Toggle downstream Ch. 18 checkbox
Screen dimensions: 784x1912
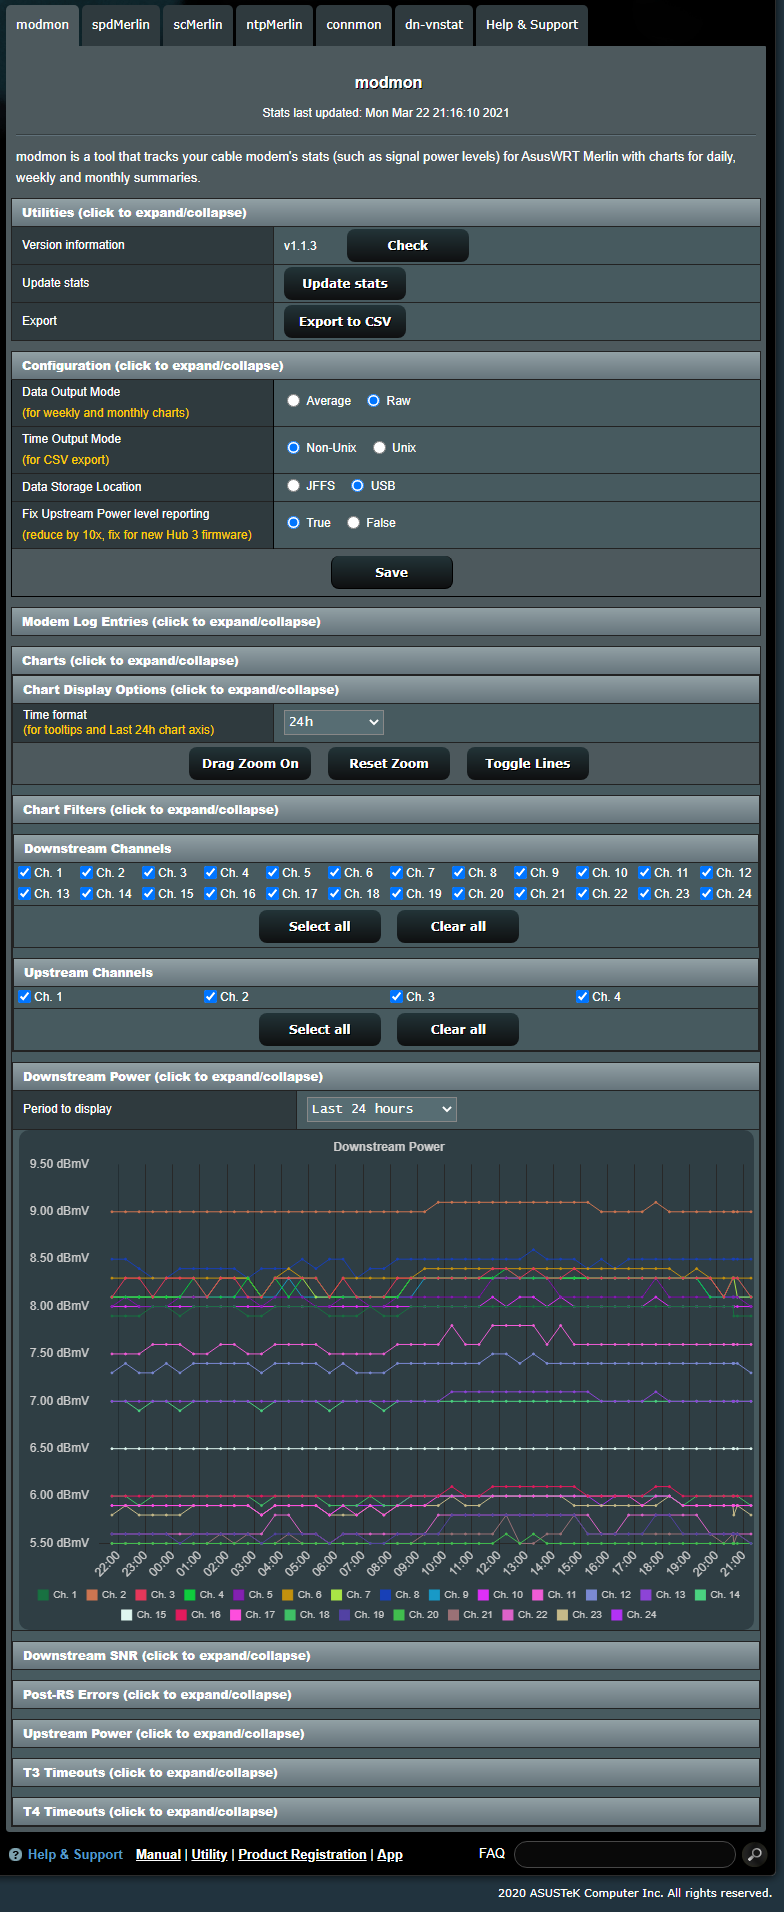coord(335,894)
